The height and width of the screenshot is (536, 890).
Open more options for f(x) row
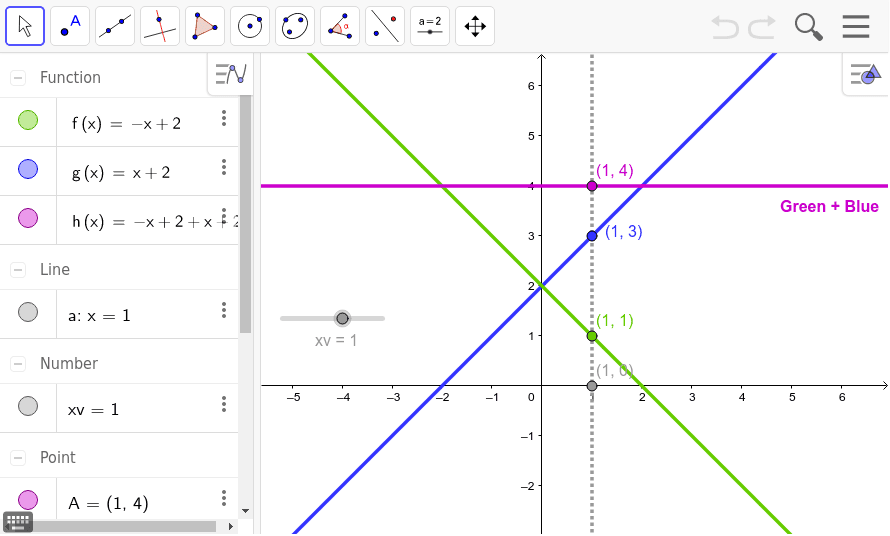[224, 118]
